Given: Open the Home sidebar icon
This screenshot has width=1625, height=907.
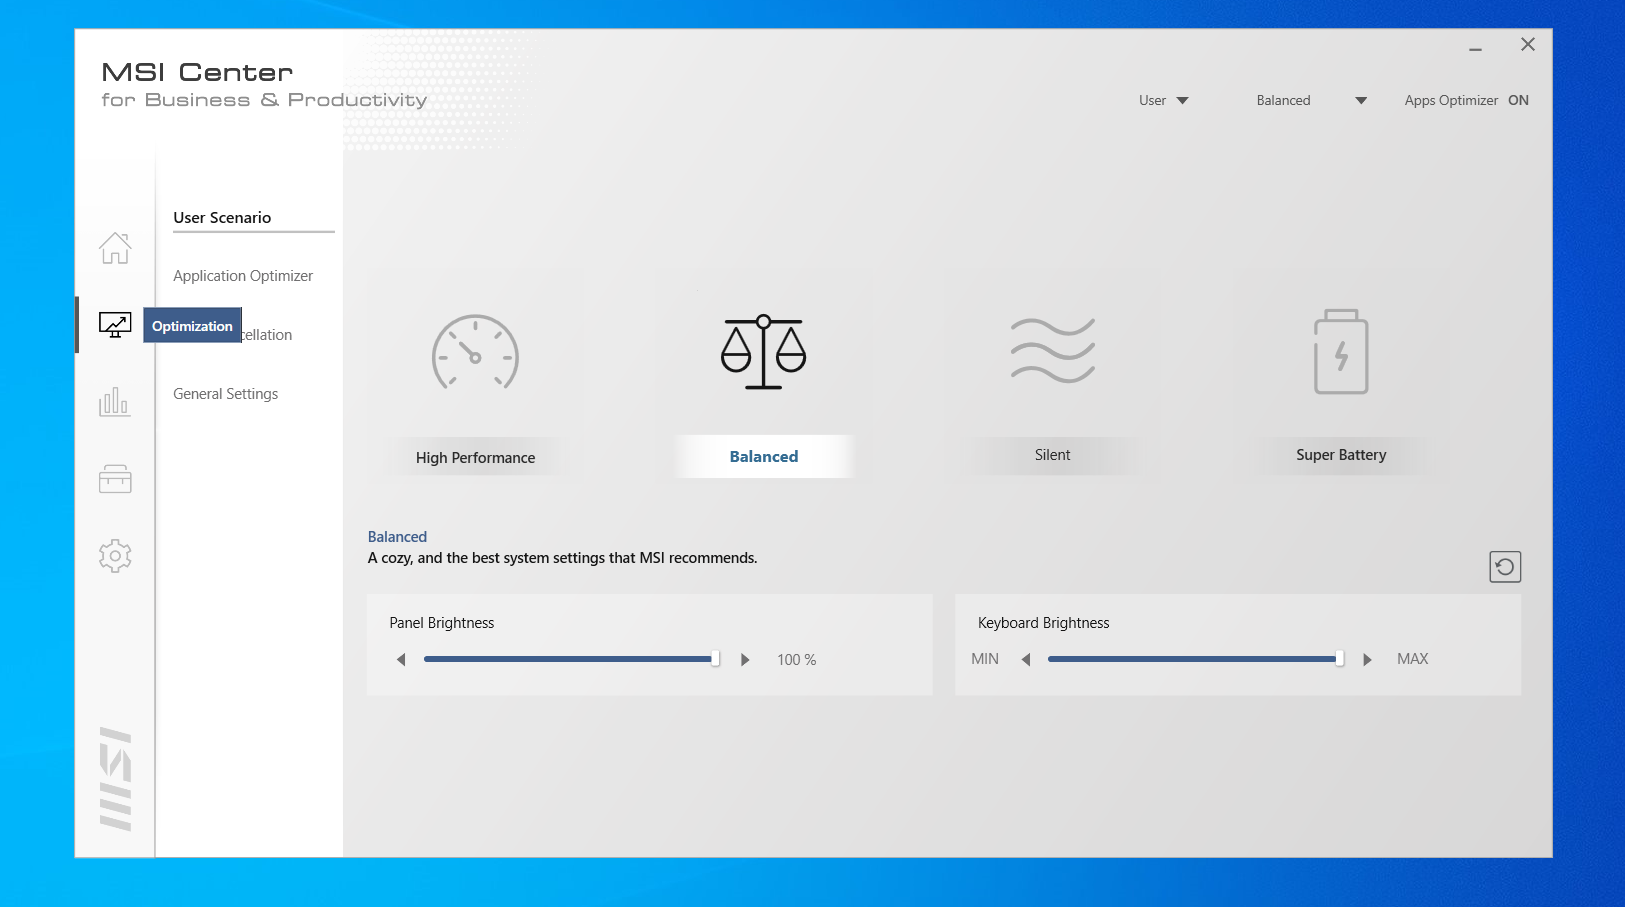Looking at the screenshot, I should pyautogui.click(x=115, y=248).
